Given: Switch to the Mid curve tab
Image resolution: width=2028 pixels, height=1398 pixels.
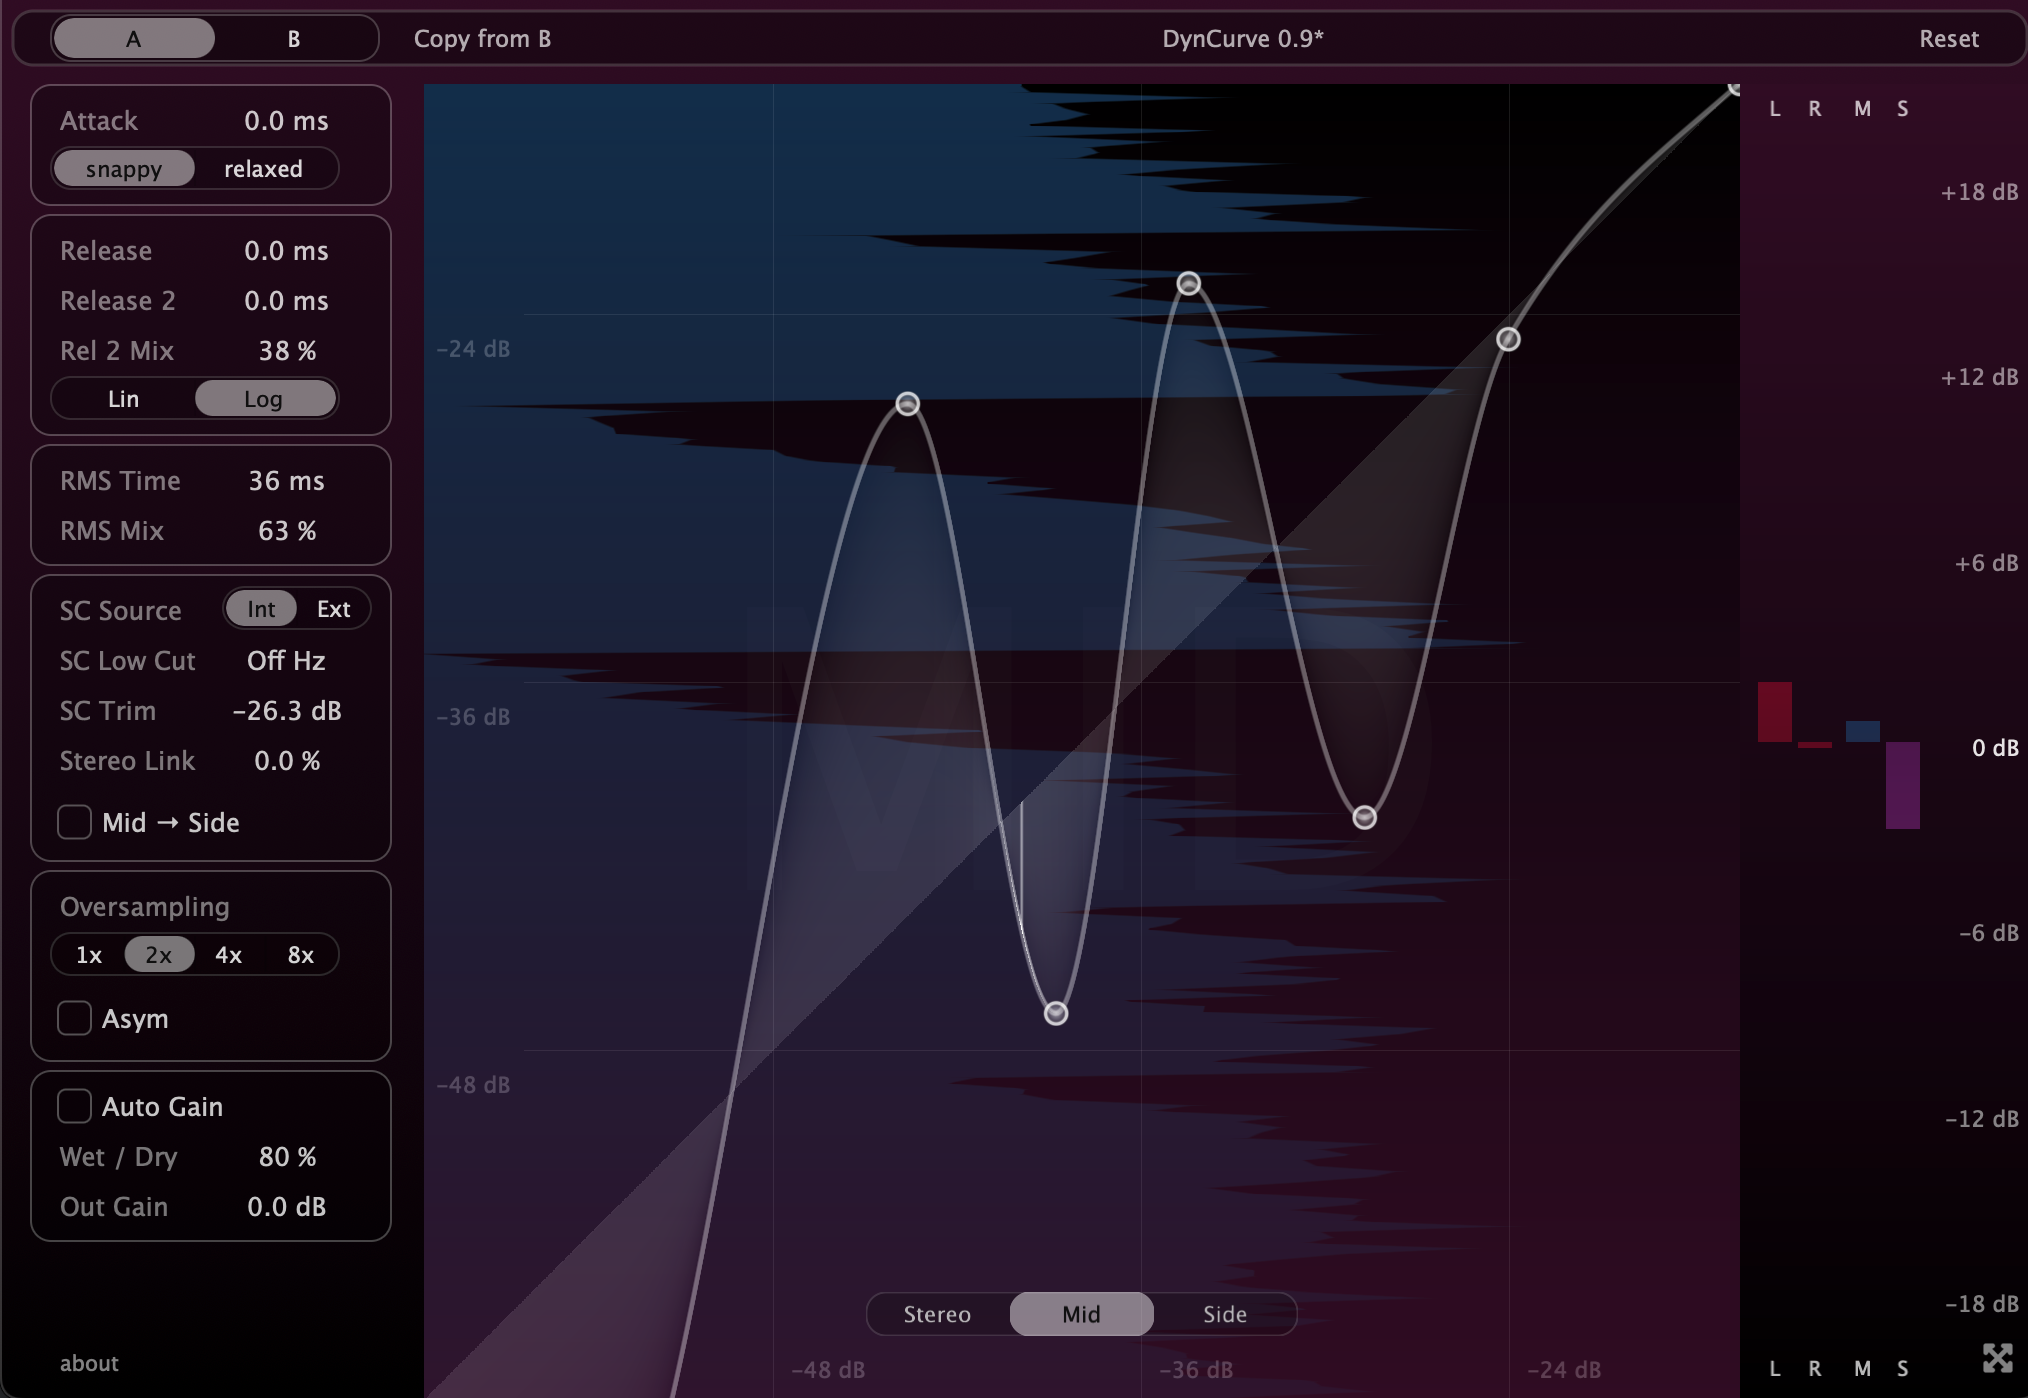Looking at the screenshot, I should click(x=1081, y=1314).
